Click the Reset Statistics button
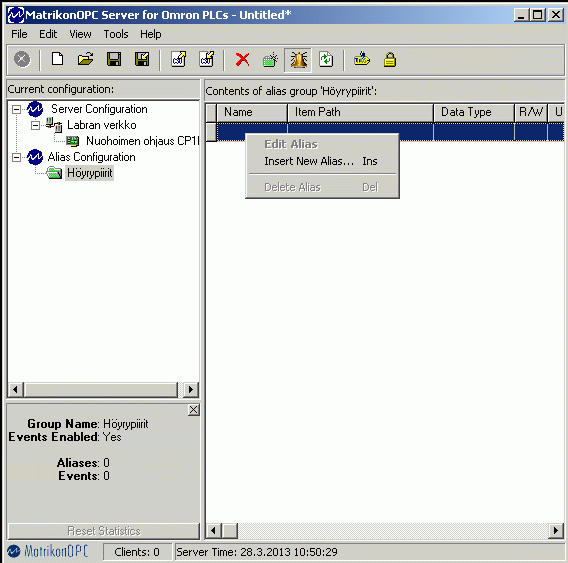 pos(104,531)
